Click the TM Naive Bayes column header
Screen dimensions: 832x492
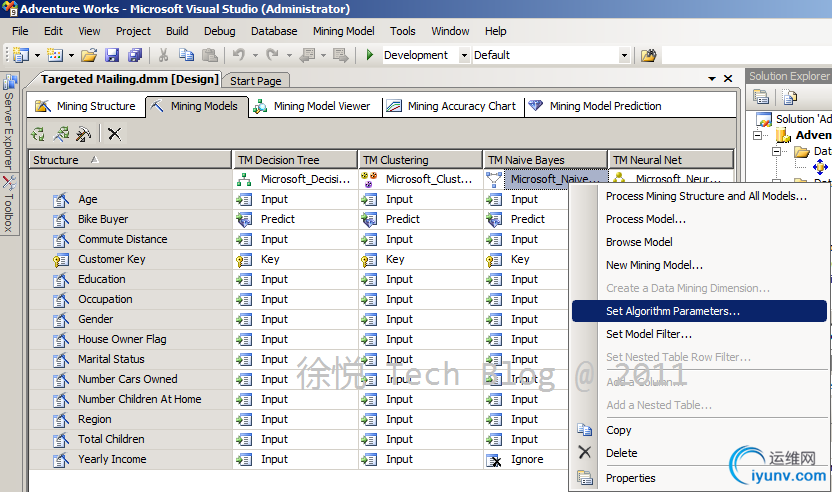tap(545, 160)
